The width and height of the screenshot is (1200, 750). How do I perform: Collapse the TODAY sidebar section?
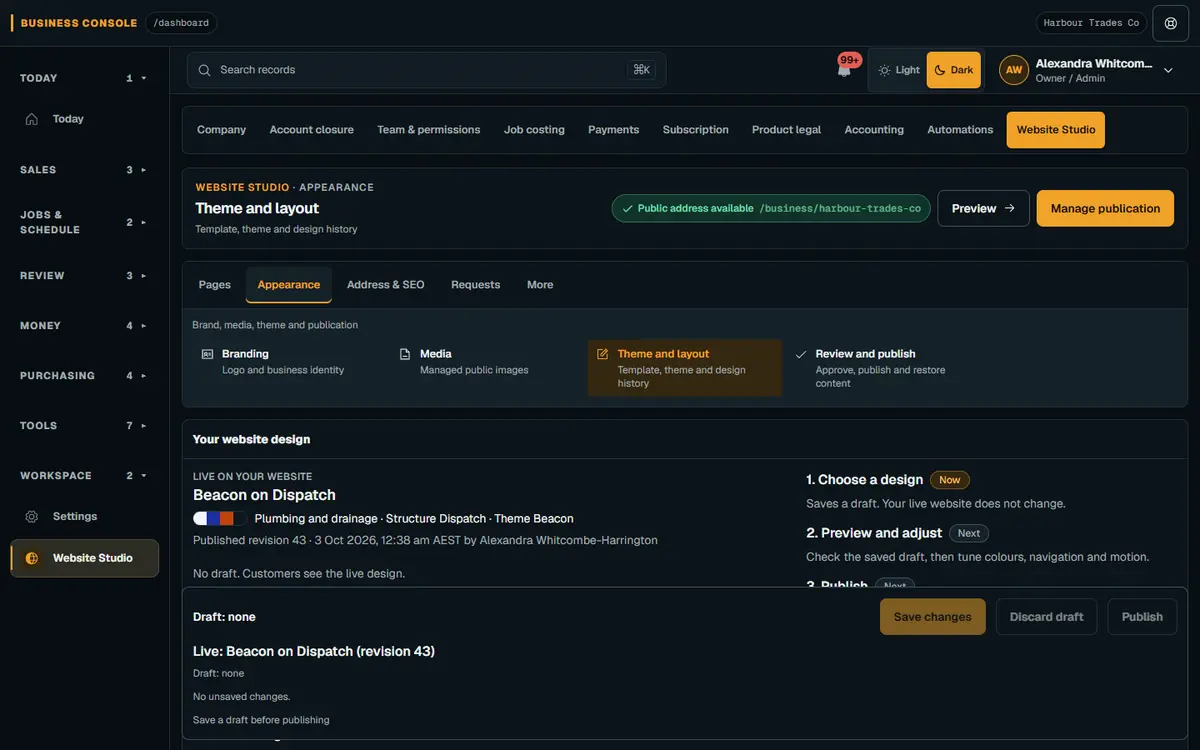(85, 78)
